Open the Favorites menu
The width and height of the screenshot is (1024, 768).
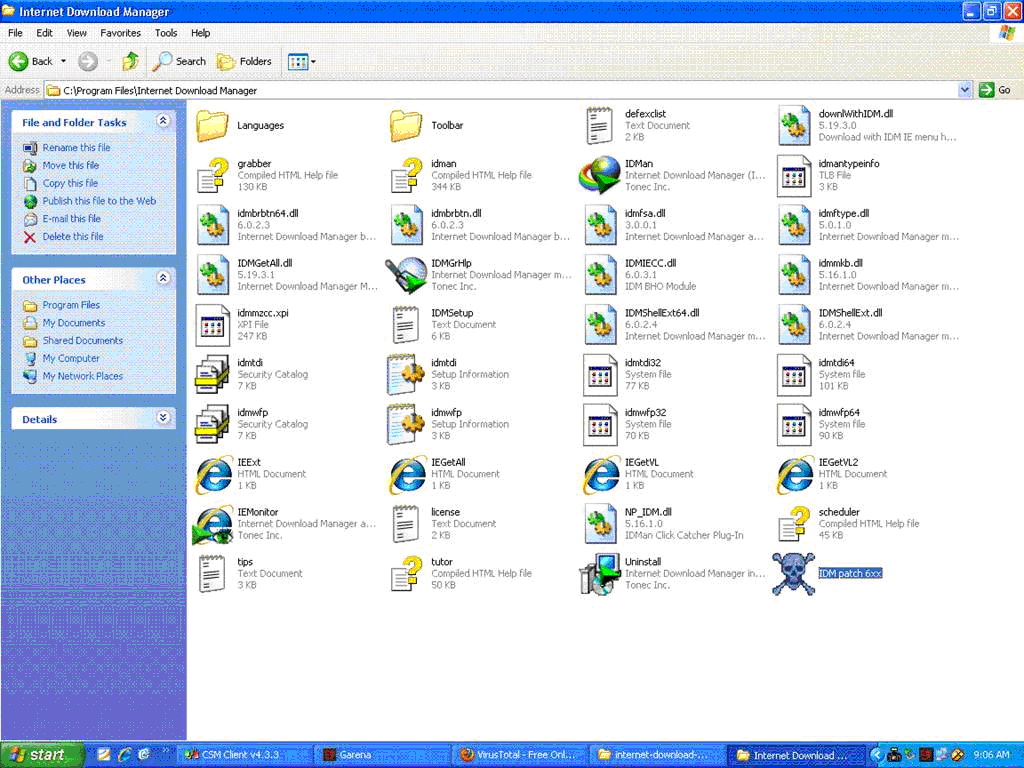click(120, 33)
